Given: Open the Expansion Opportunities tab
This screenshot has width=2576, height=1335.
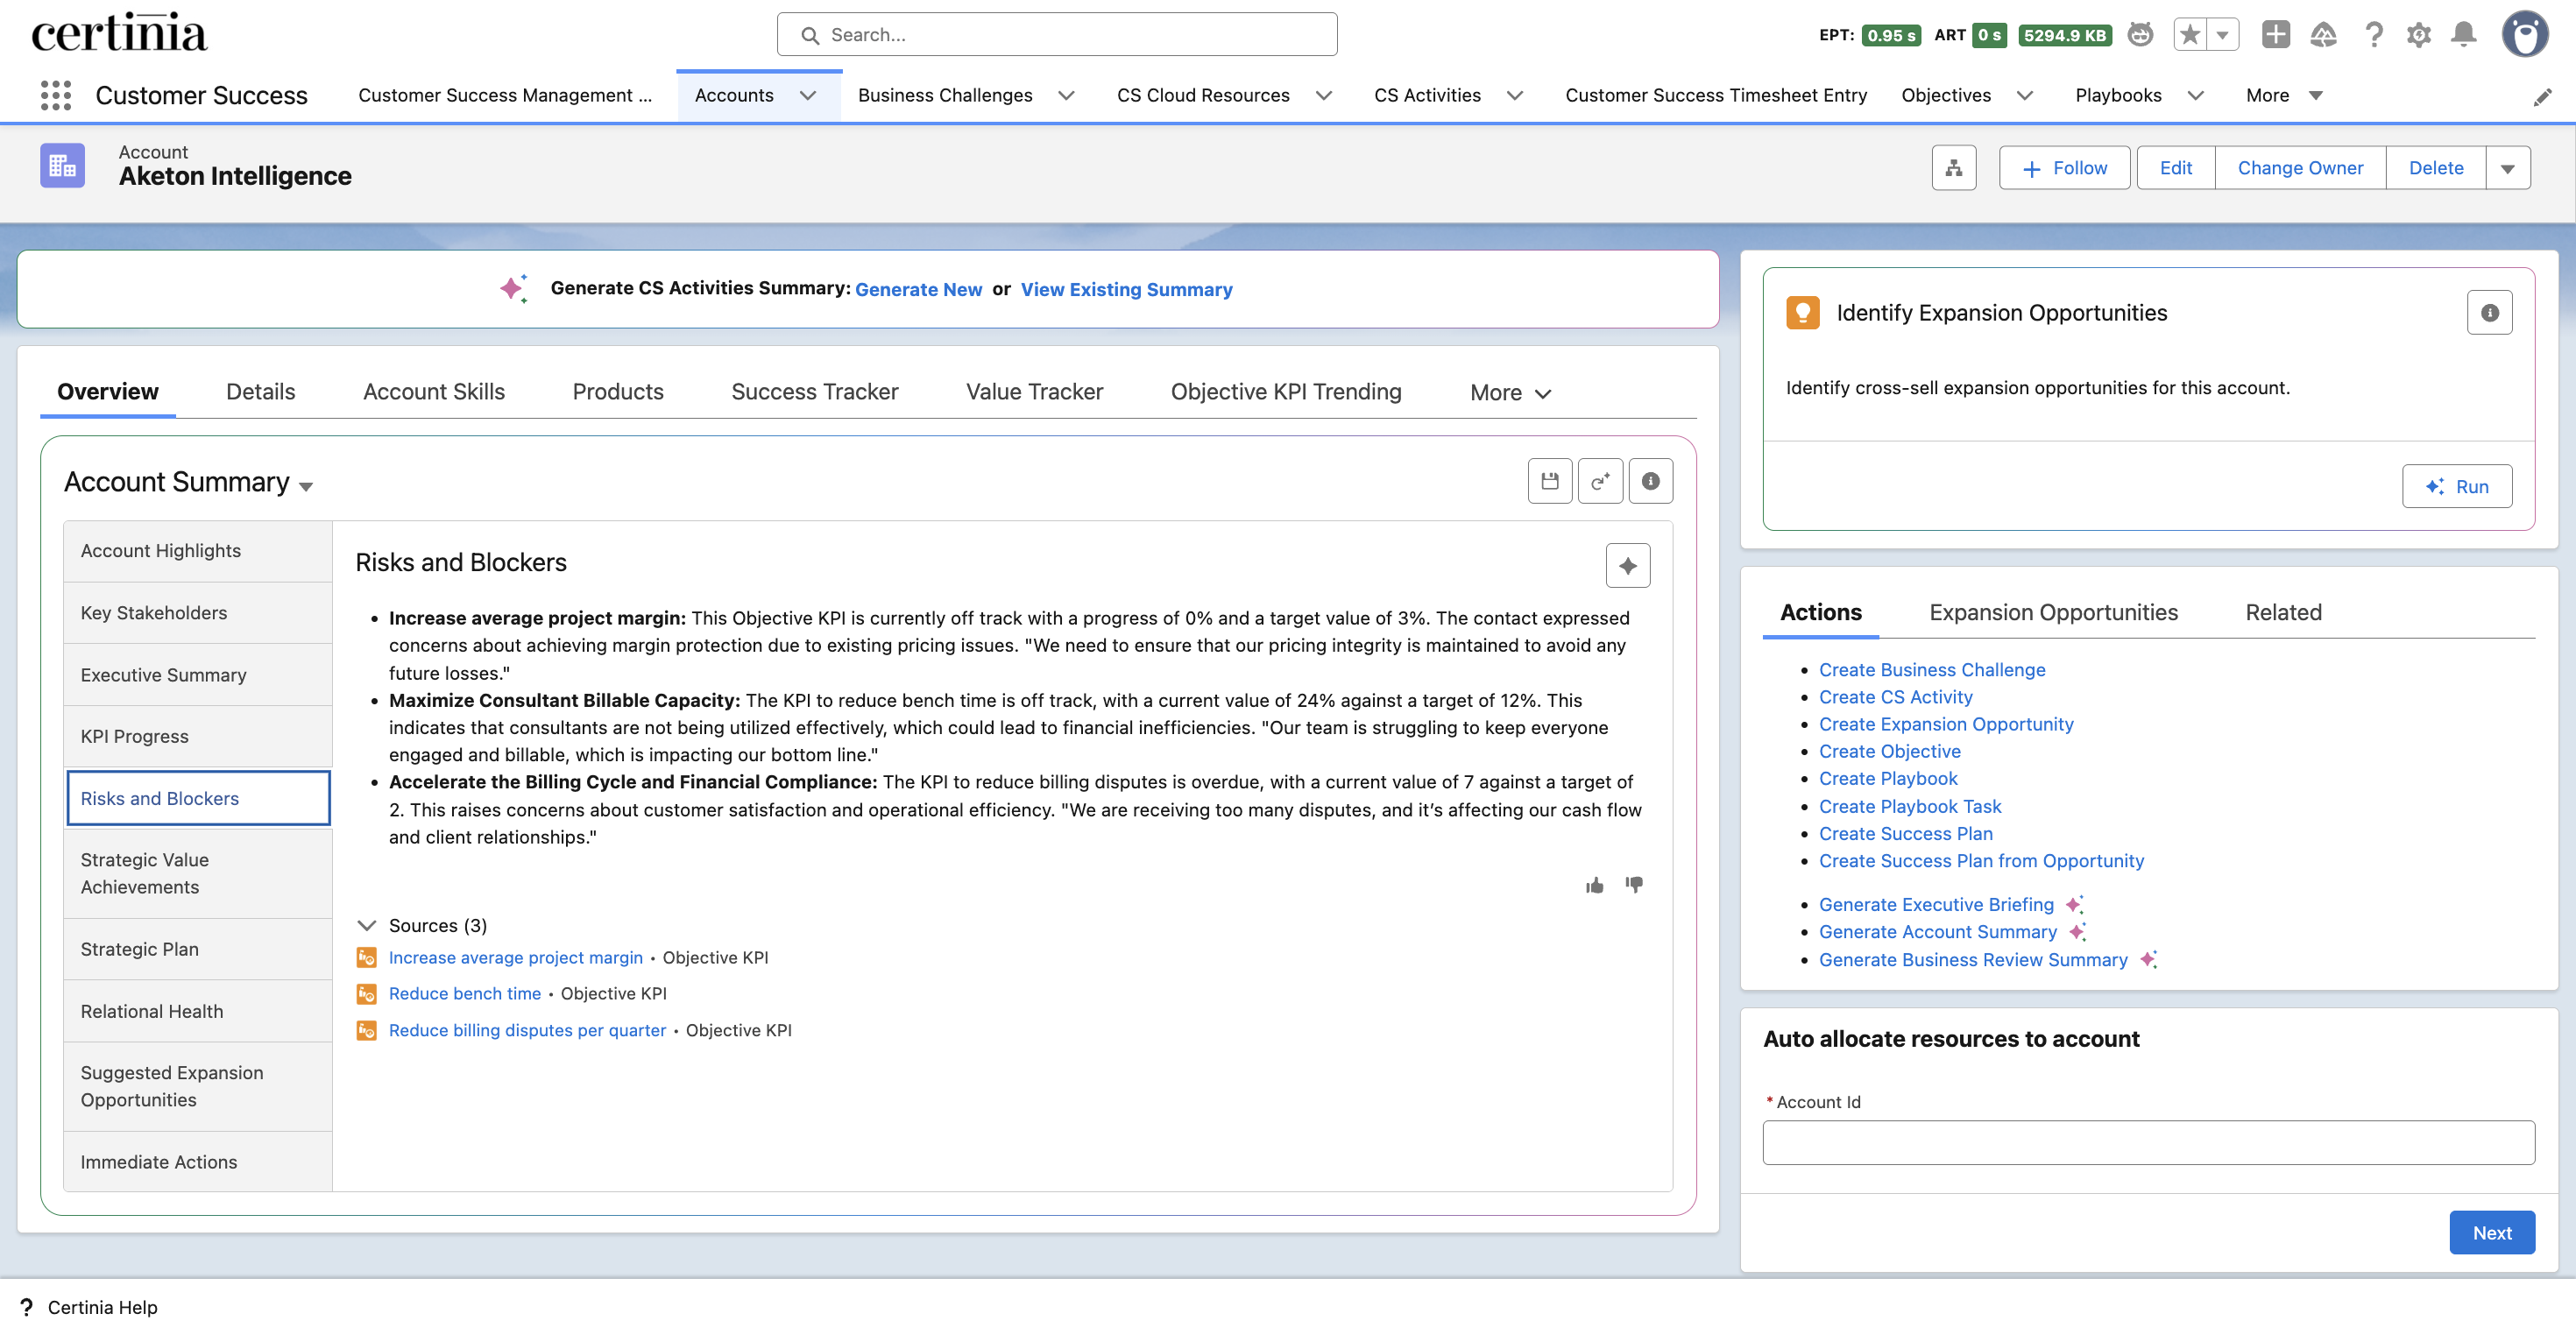Looking at the screenshot, I should [x=2053, y=613].
